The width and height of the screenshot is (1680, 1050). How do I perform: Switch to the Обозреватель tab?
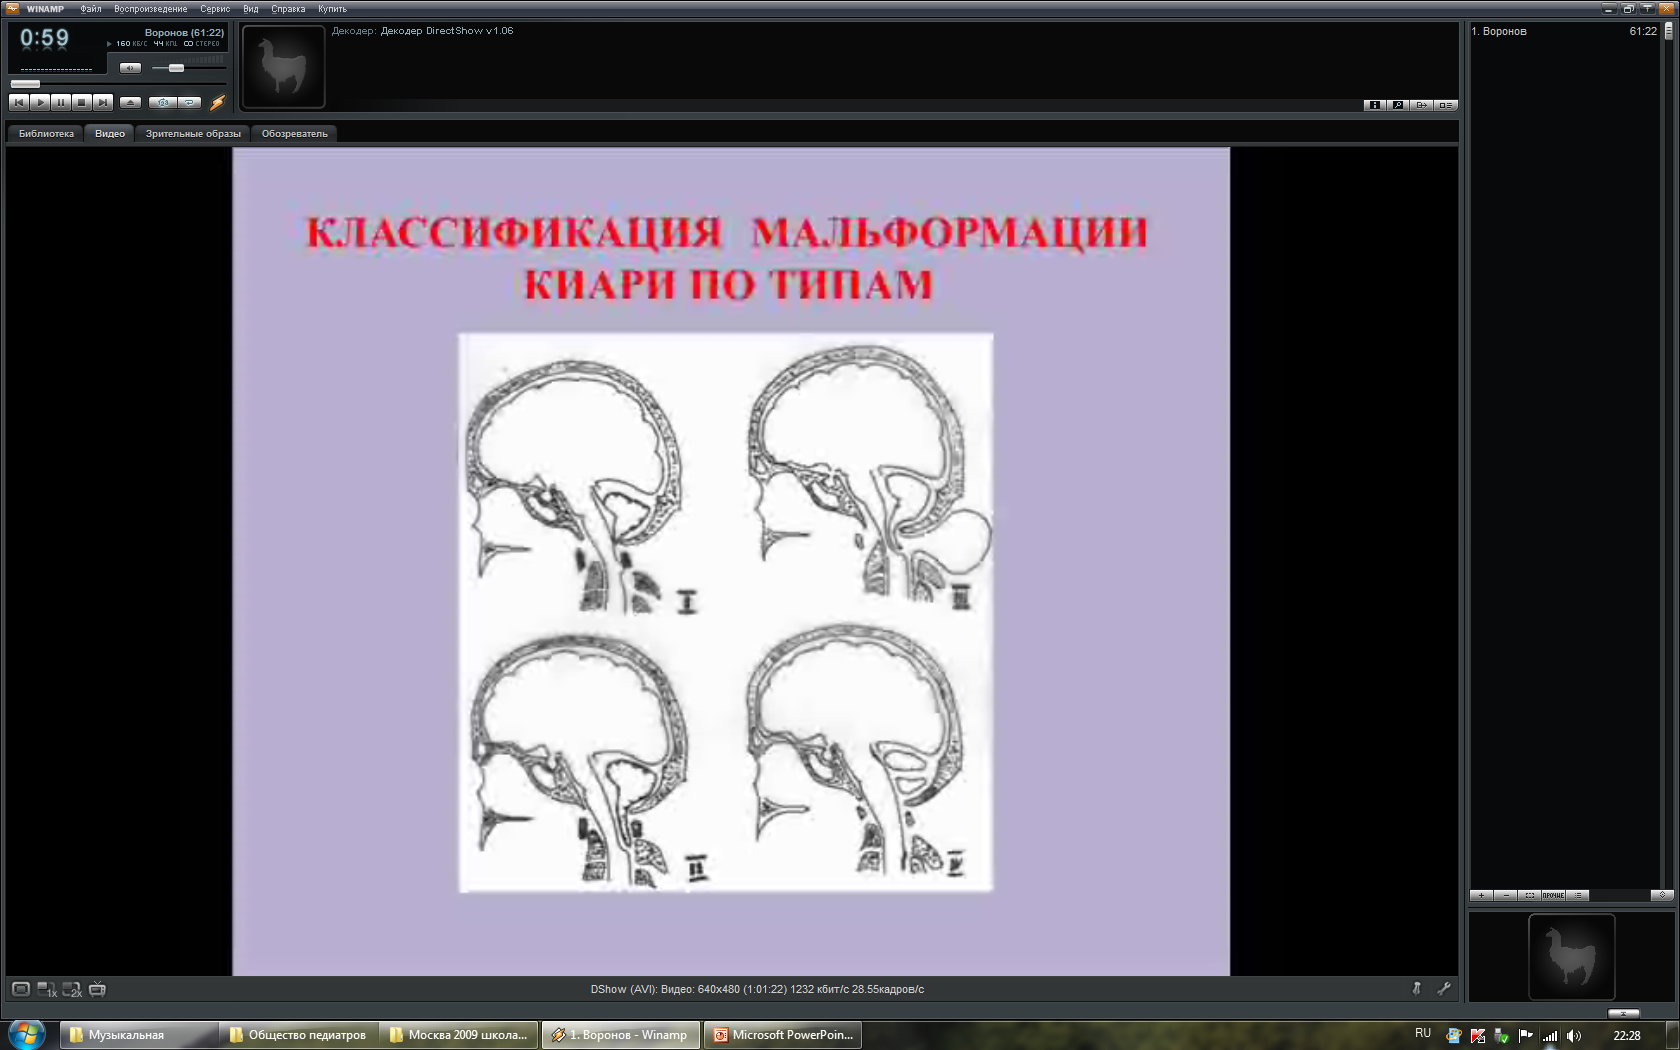pos(295,134)
